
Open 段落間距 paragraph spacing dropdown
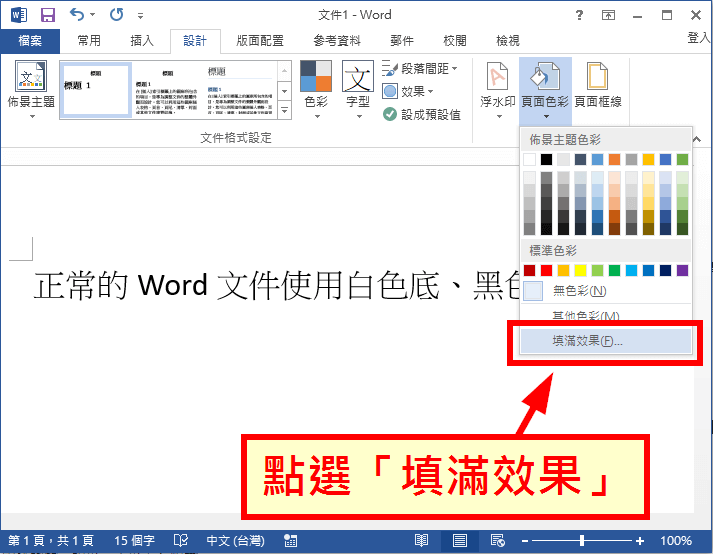(x=420, y=69)
